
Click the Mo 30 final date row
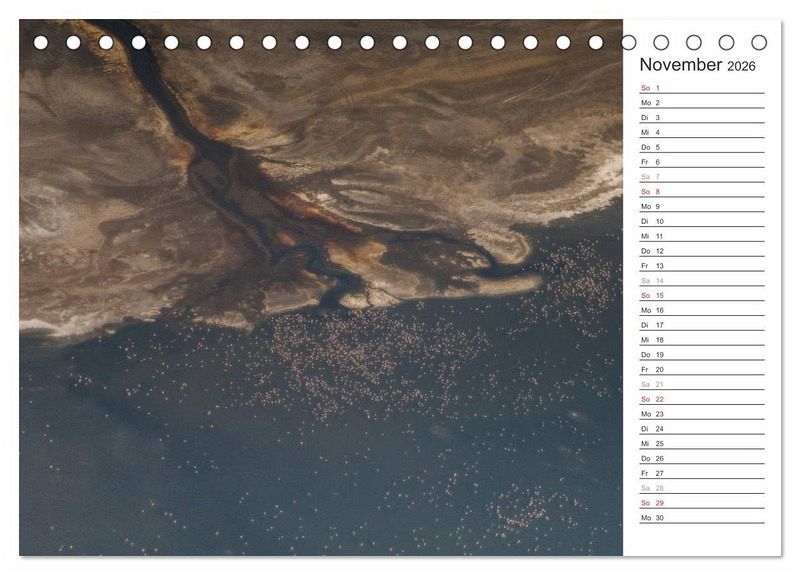(701, 518)
